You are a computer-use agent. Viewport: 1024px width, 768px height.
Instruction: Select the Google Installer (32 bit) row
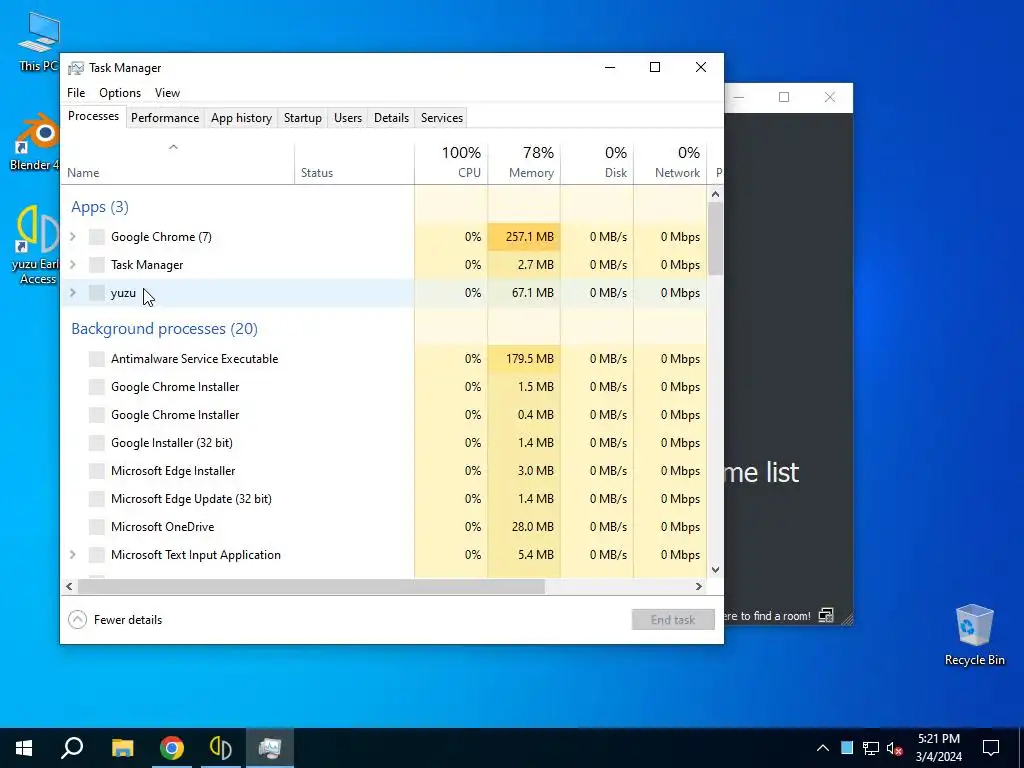point(384,443)
